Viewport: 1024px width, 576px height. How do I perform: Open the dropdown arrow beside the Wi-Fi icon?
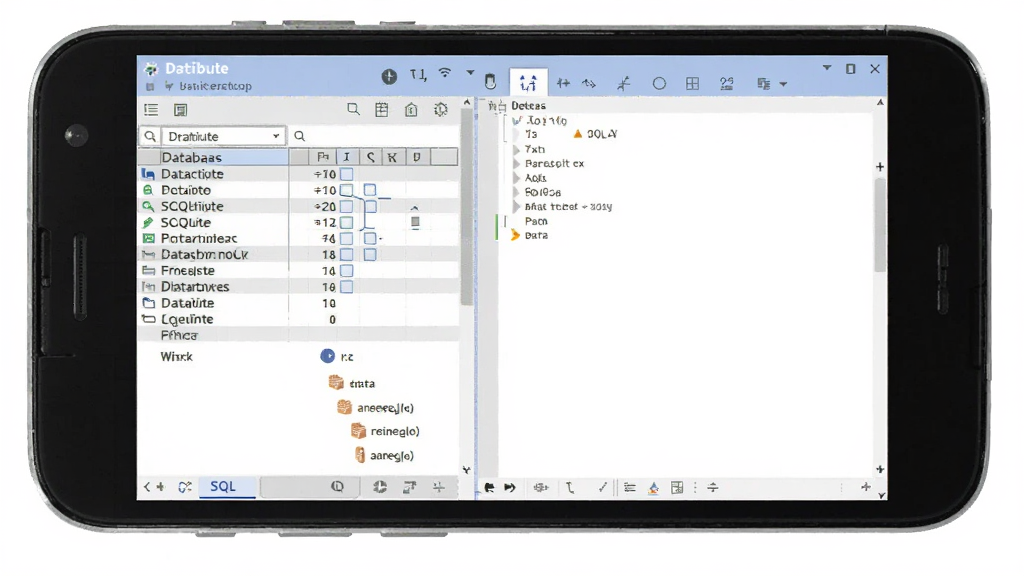point(470,72)
